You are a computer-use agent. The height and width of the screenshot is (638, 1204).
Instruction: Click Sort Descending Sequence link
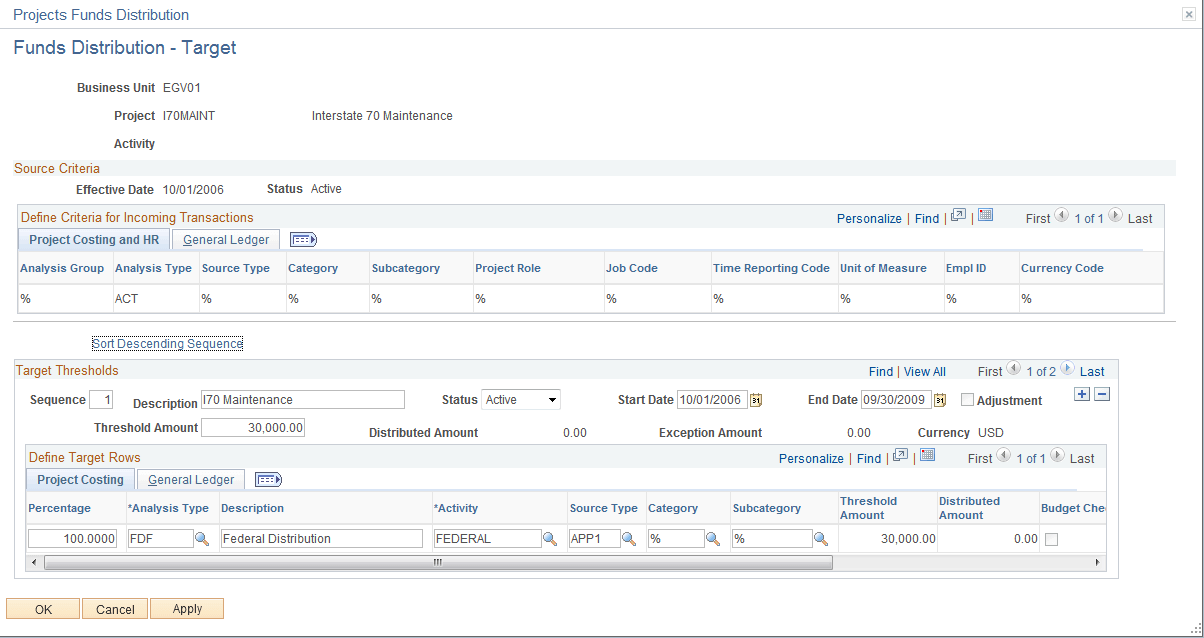167,344
